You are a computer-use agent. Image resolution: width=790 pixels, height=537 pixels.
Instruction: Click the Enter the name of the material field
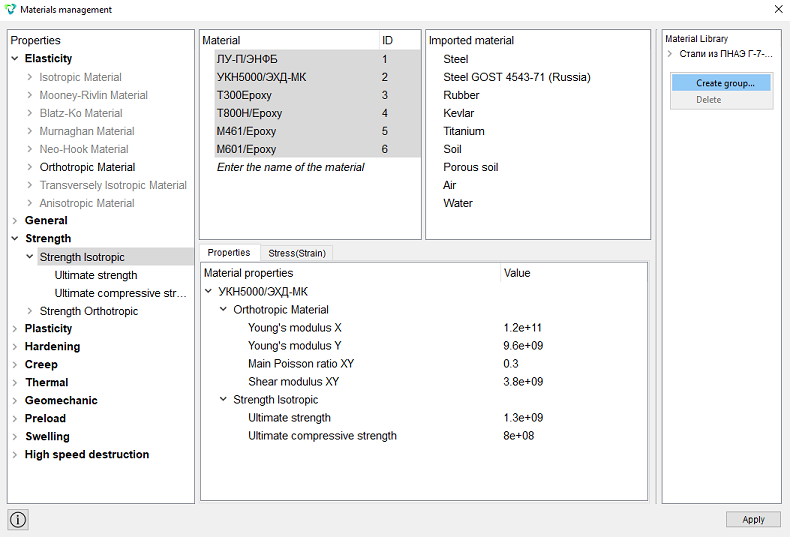tap(290, 167)
